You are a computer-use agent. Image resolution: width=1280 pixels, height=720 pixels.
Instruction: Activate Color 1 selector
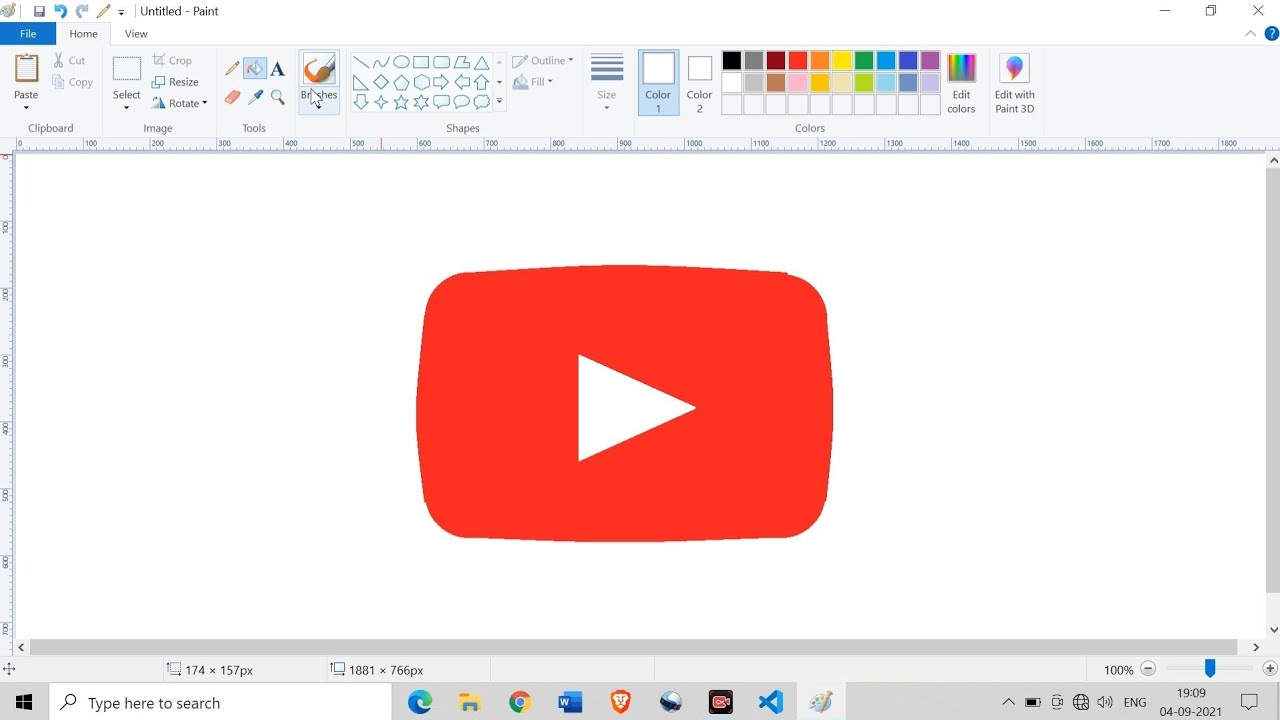pos(658,82)
